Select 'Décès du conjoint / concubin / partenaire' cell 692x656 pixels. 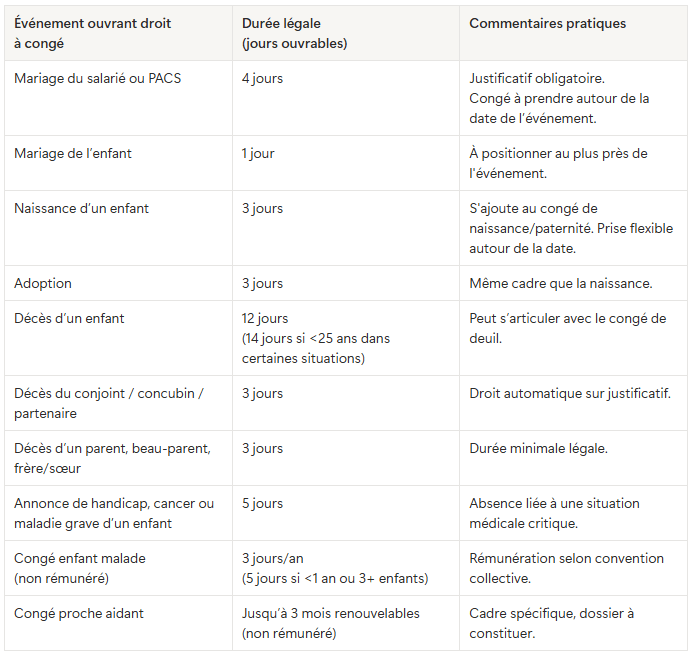109,403
